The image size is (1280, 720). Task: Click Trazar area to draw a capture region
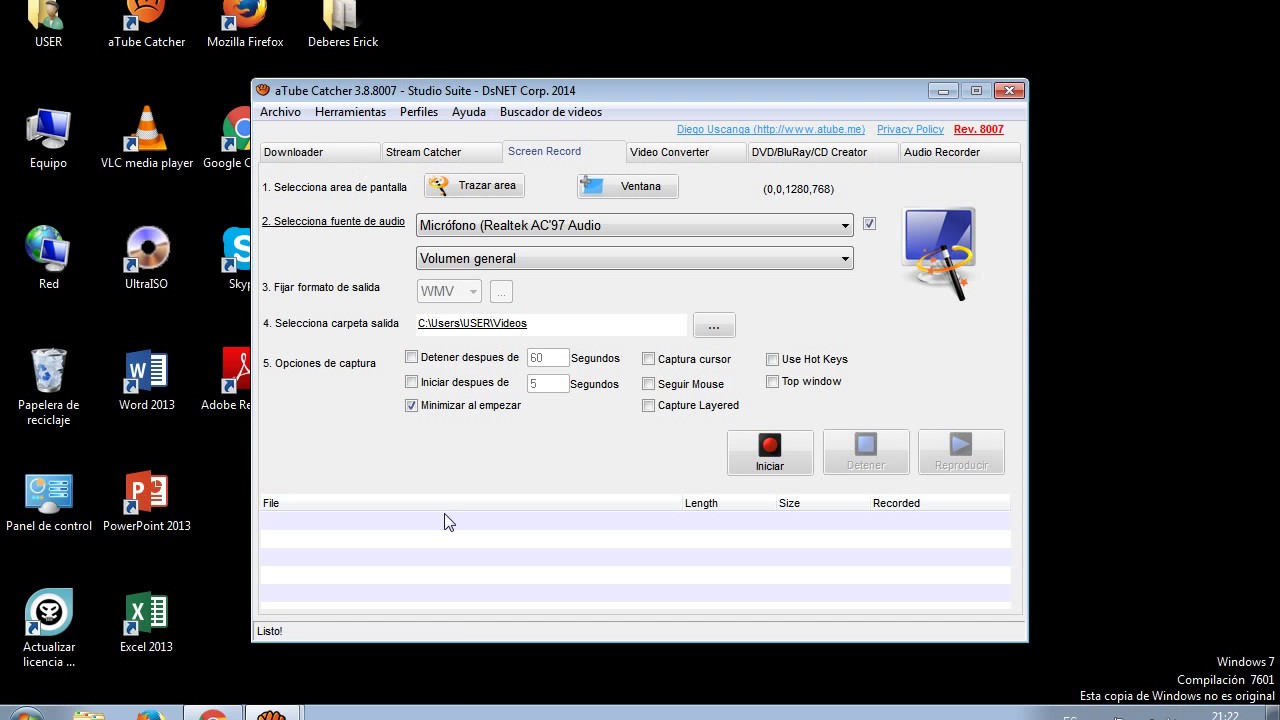[x=474, y=186]
